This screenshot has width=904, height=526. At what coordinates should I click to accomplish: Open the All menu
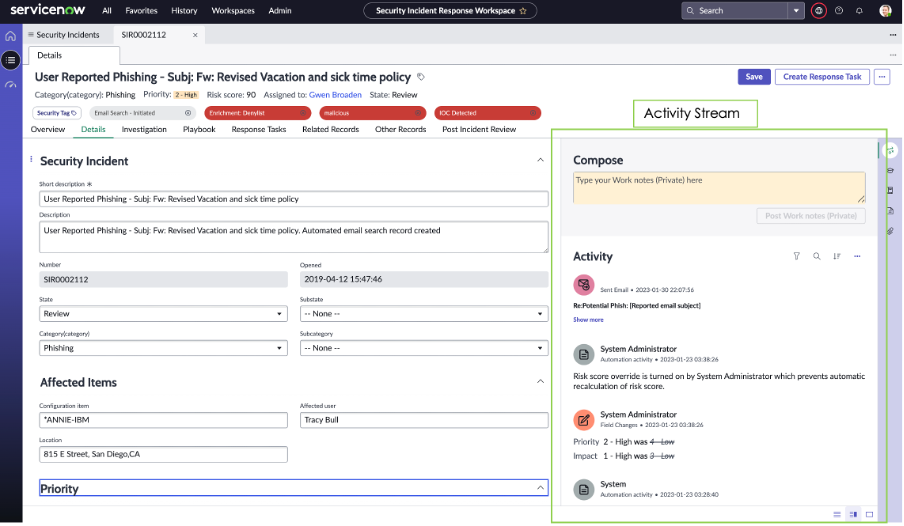click(107, 10)
